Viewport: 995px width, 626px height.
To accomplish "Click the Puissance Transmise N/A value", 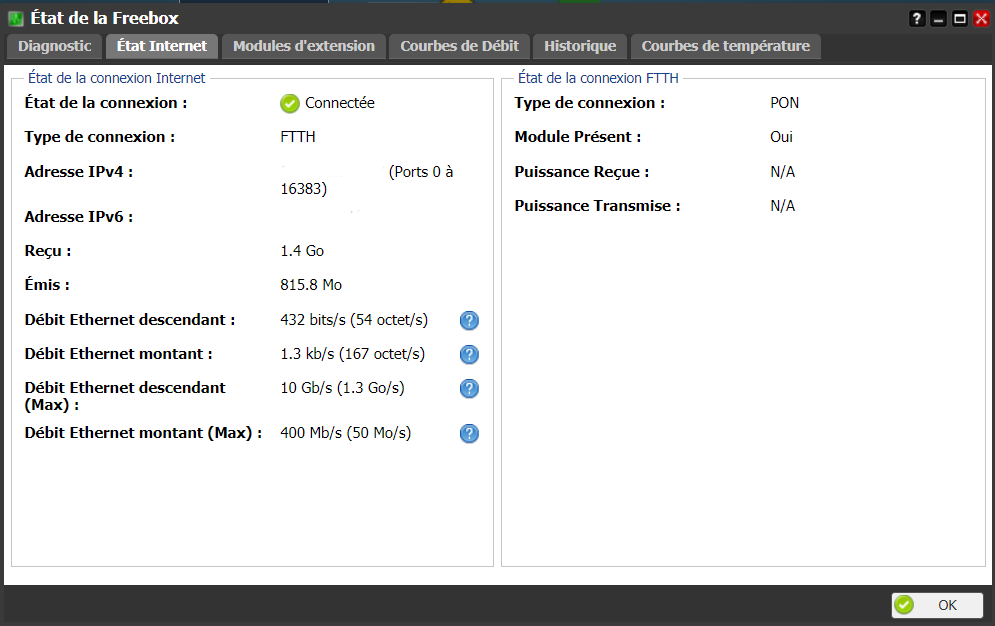I will pos(782,206).
